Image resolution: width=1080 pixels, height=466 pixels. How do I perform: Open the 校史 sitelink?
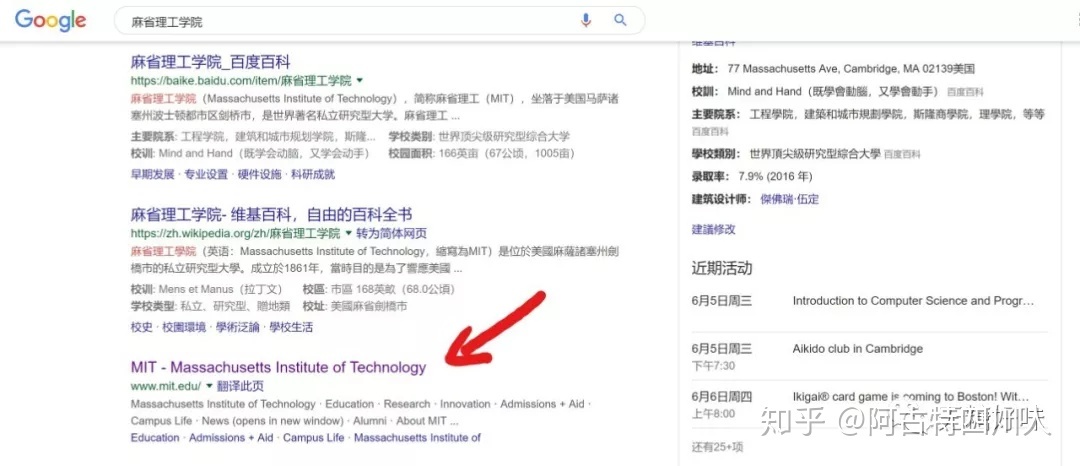coord(141,328)
